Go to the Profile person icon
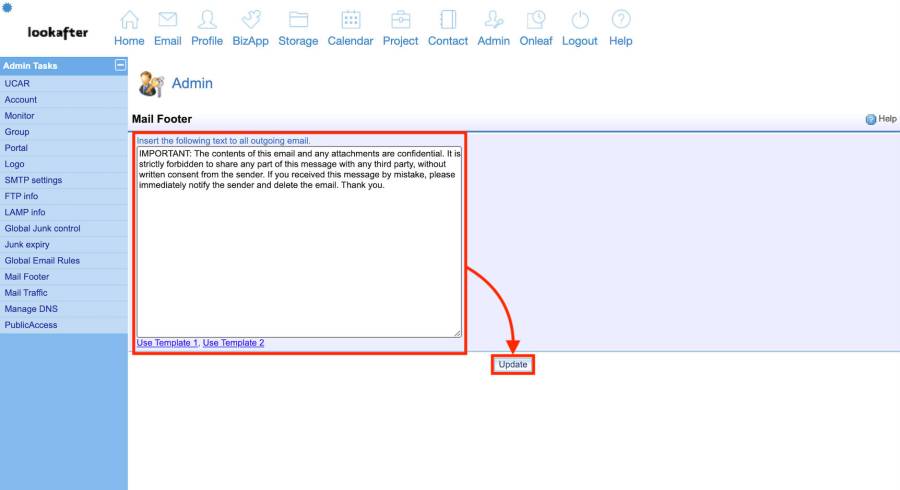900x490 pixels. (207, 20)
